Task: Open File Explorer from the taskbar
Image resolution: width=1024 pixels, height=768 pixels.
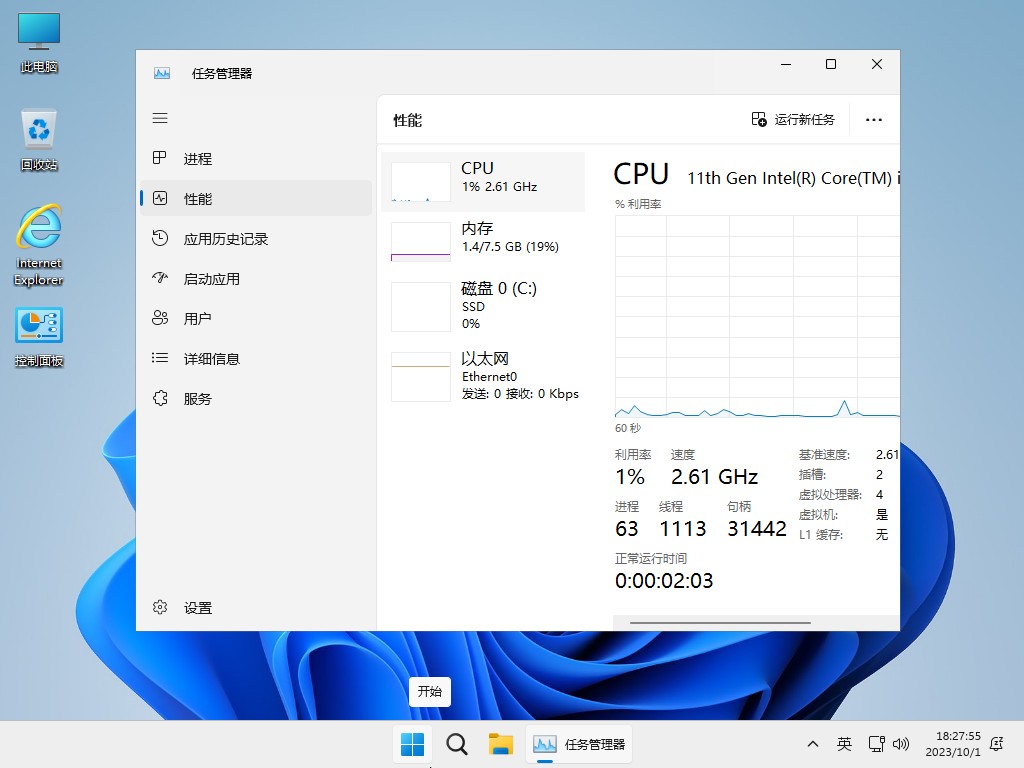Action: pos(501,744)
